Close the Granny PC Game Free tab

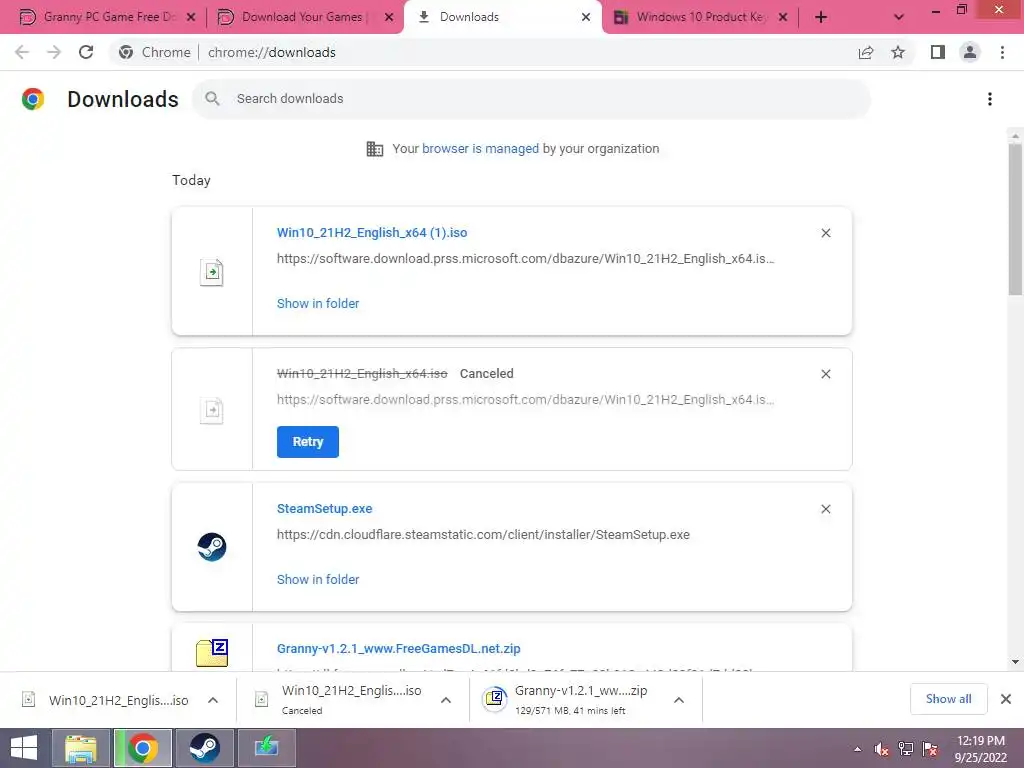[191, 18]
